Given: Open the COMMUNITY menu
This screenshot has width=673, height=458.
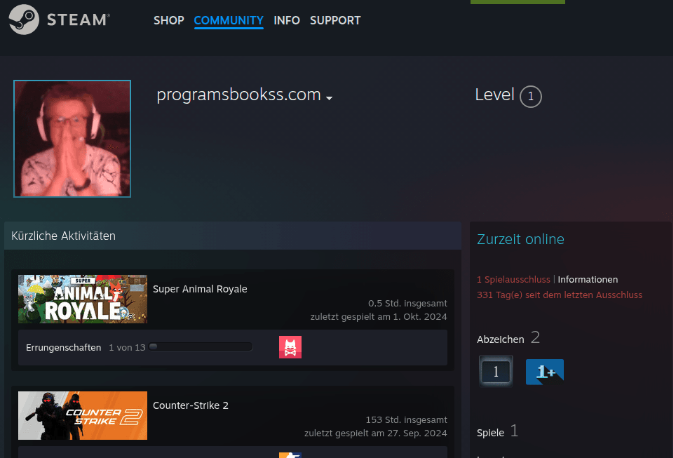Looking at the screenshot, I should (229, 21).
